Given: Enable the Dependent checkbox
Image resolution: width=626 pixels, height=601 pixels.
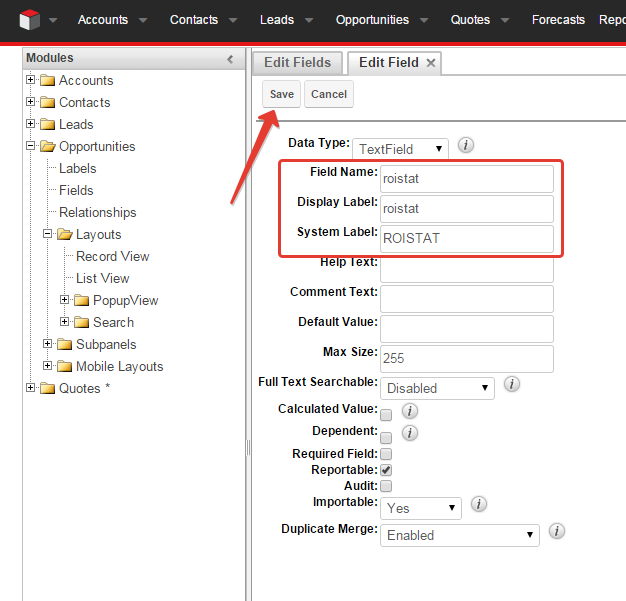Looking at the screenshot, I should point(386,438).
